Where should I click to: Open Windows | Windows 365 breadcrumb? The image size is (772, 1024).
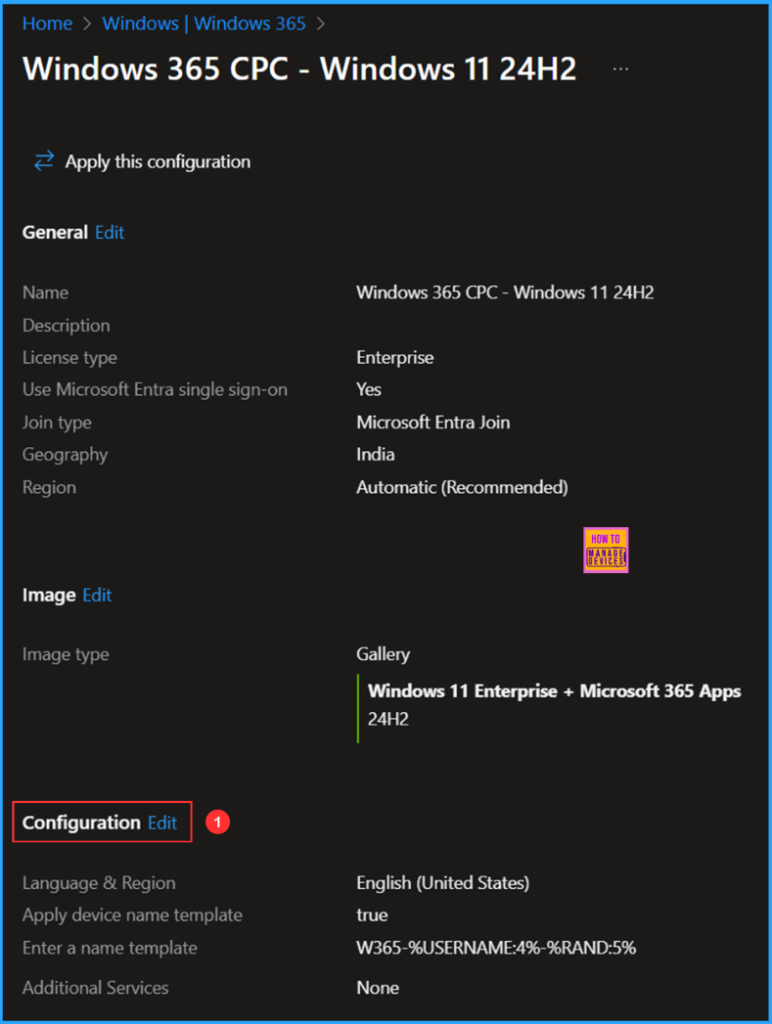[x=204, y=24]
